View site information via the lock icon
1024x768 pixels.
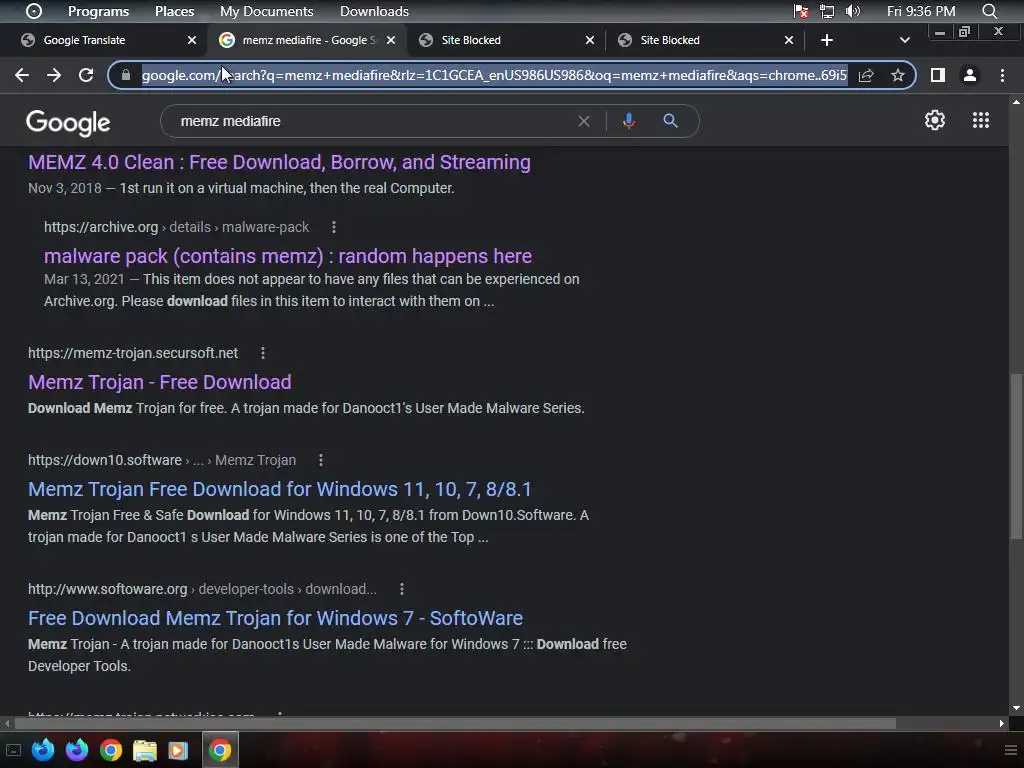pyautogui.click(x=125, y=75)
